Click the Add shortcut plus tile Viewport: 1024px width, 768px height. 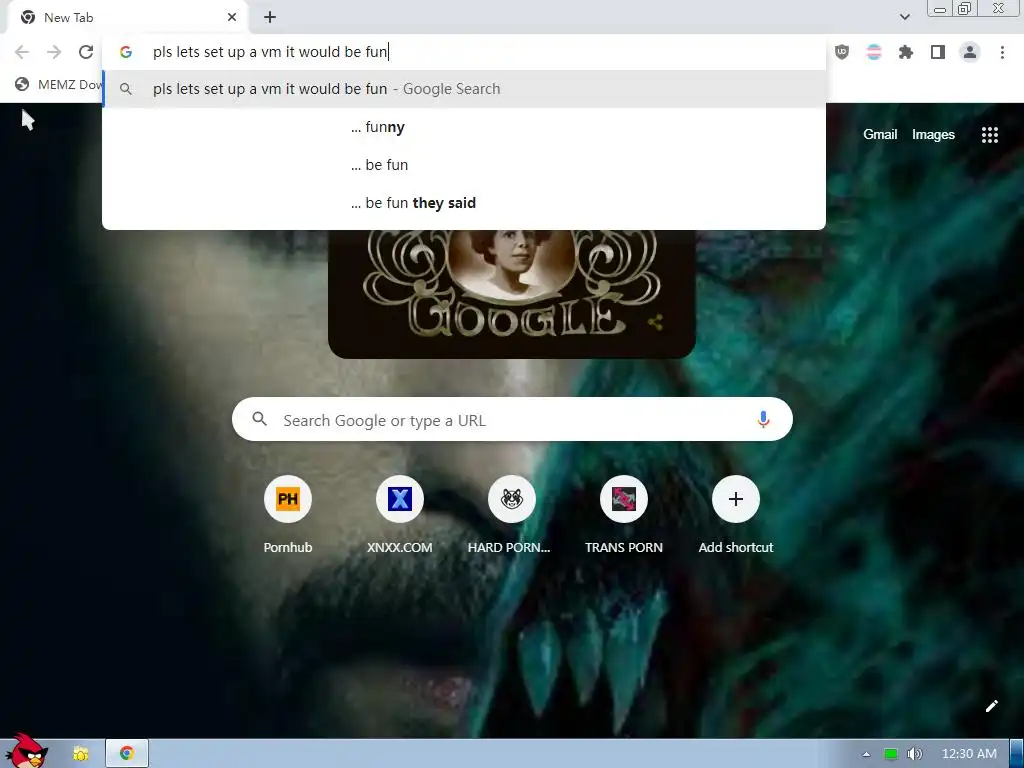click(x=735, y=500)
